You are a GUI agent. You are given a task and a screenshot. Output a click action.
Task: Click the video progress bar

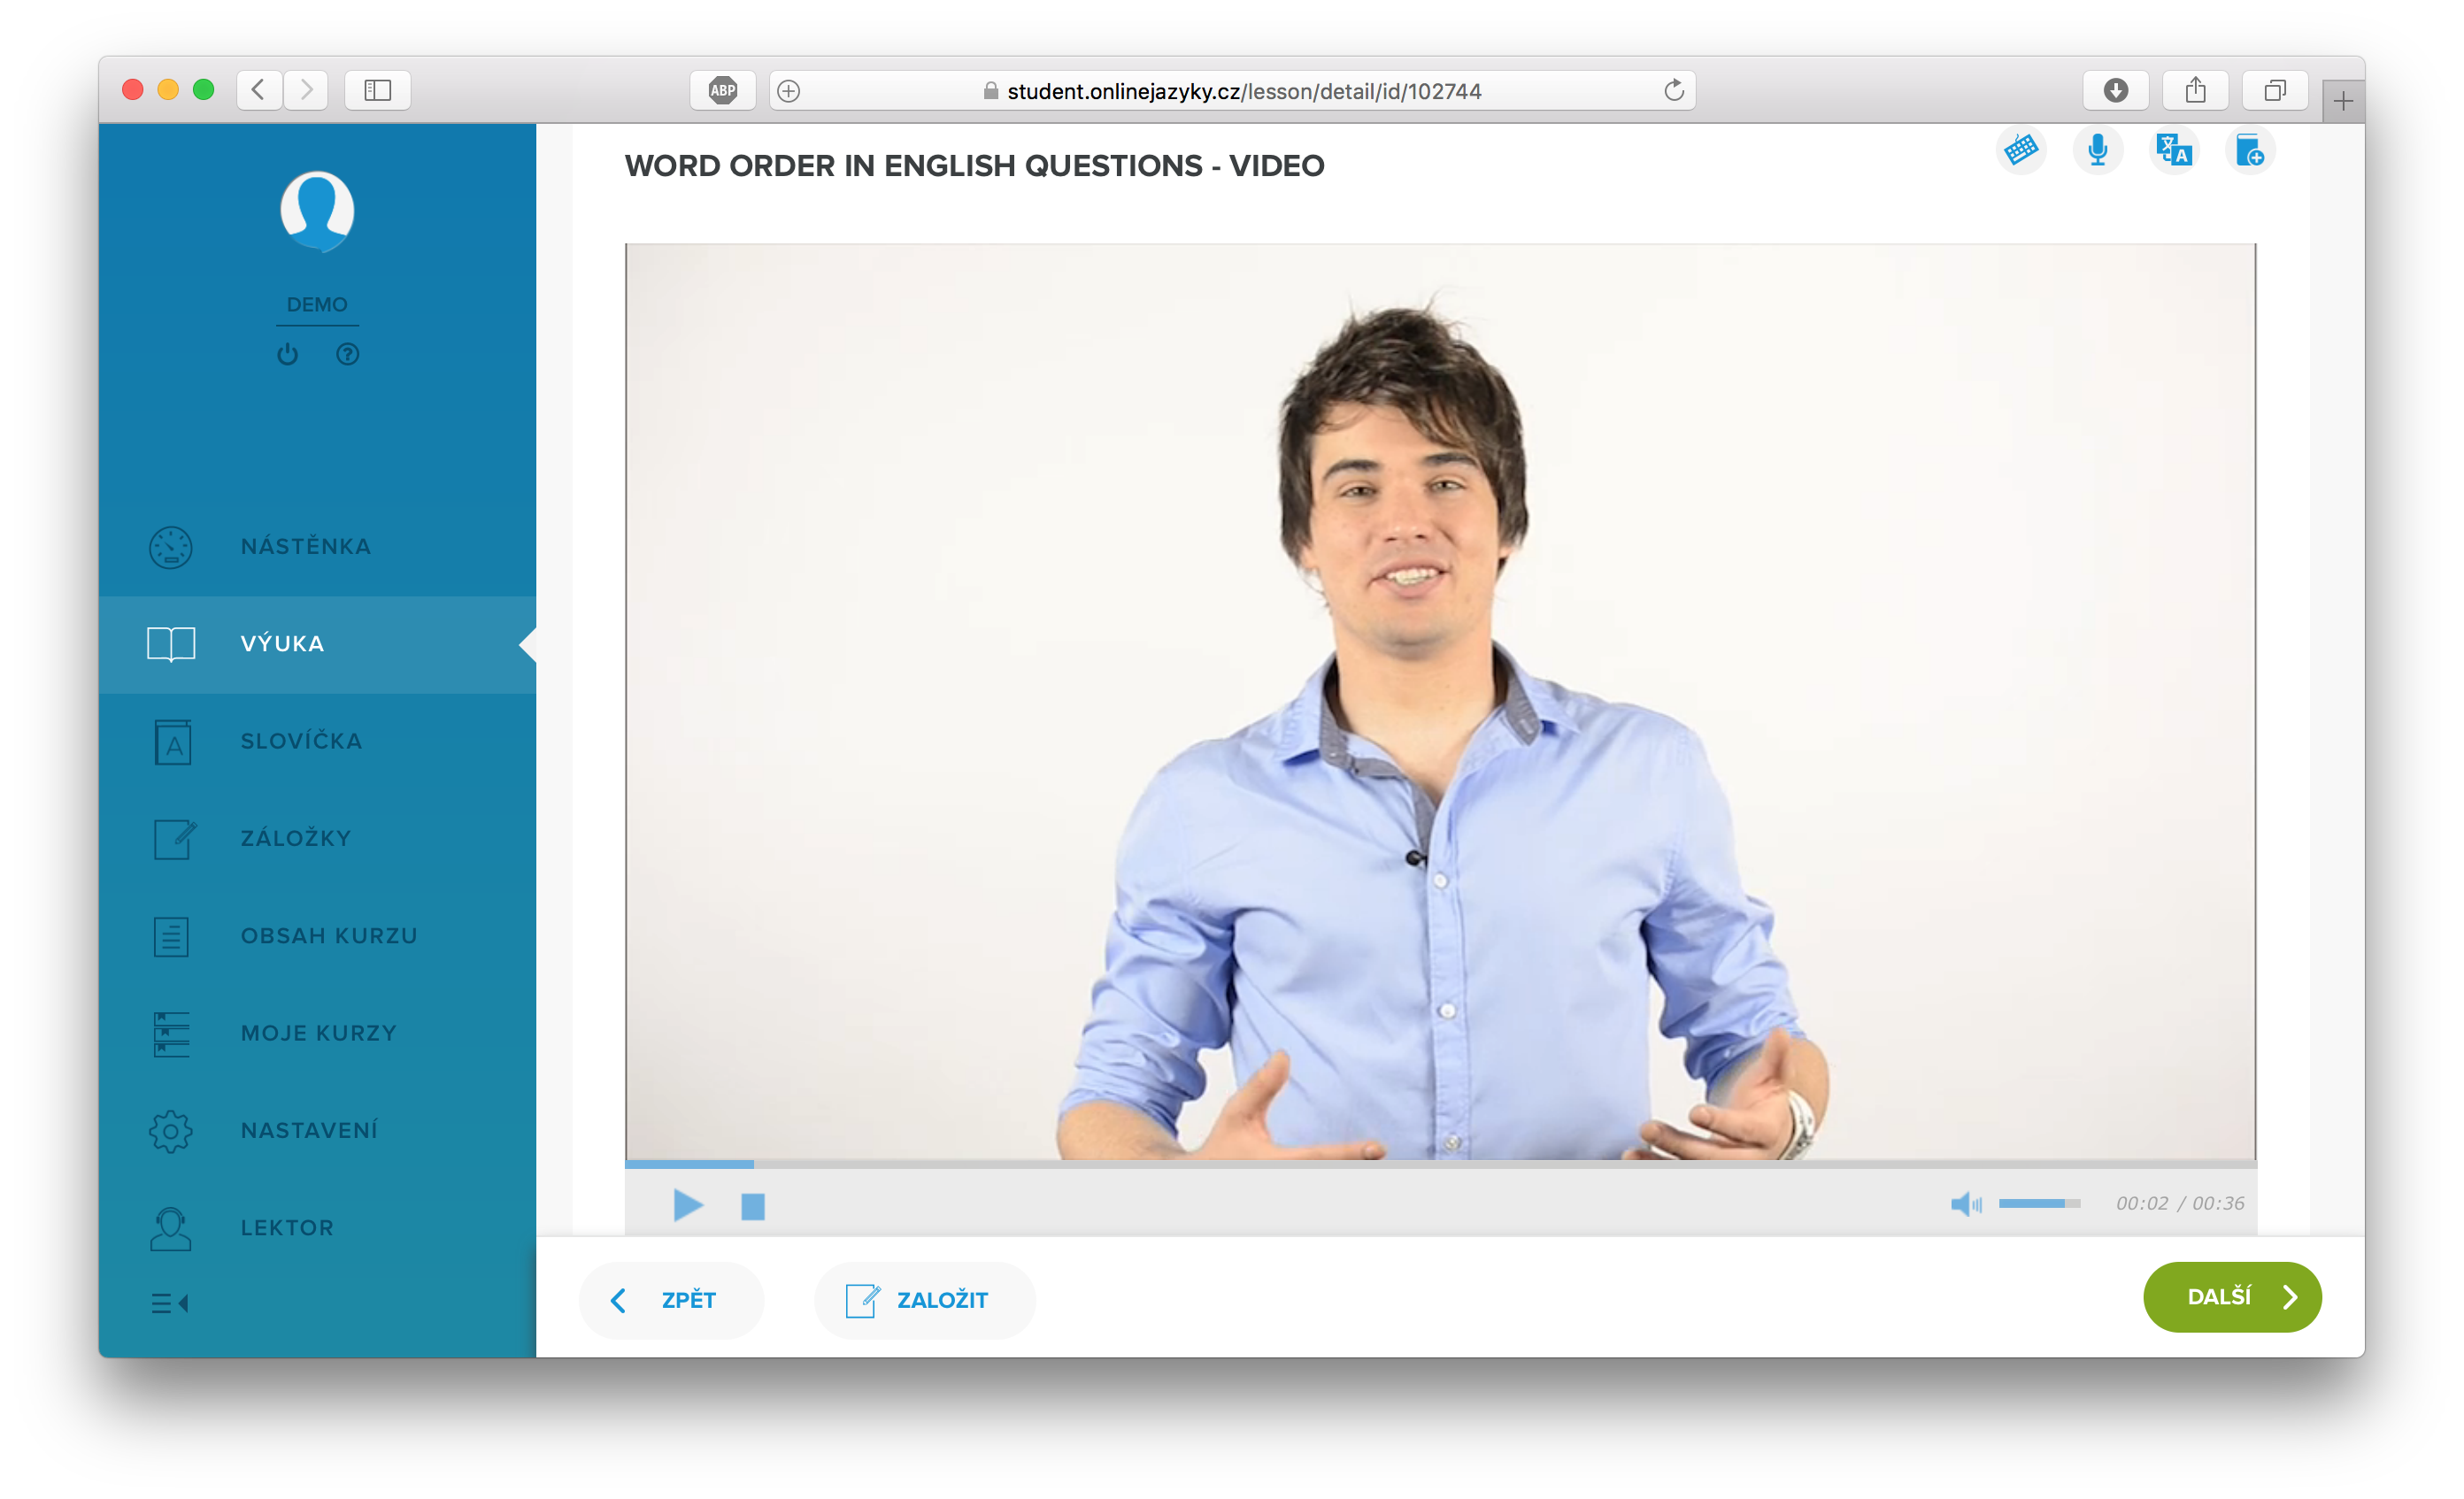pos(1440,1164)
